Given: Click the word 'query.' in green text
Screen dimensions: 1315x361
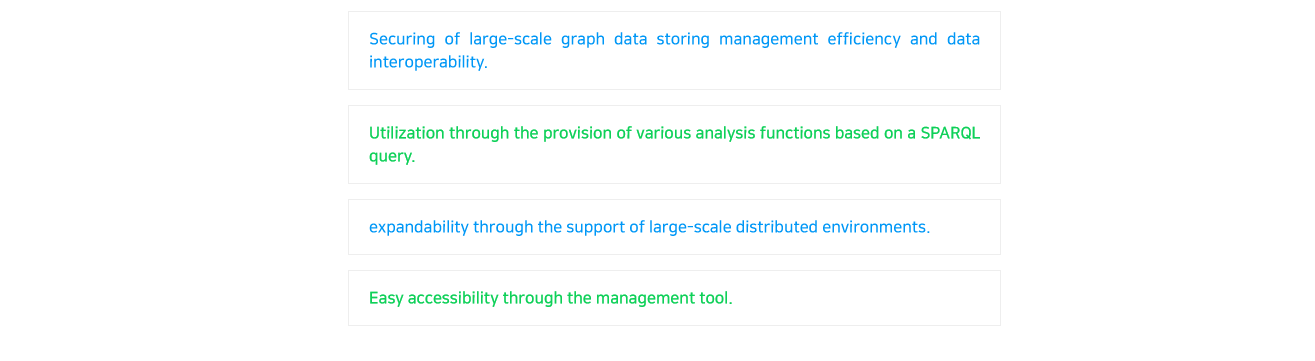Looking at the screenshot, I should point(392,157).
